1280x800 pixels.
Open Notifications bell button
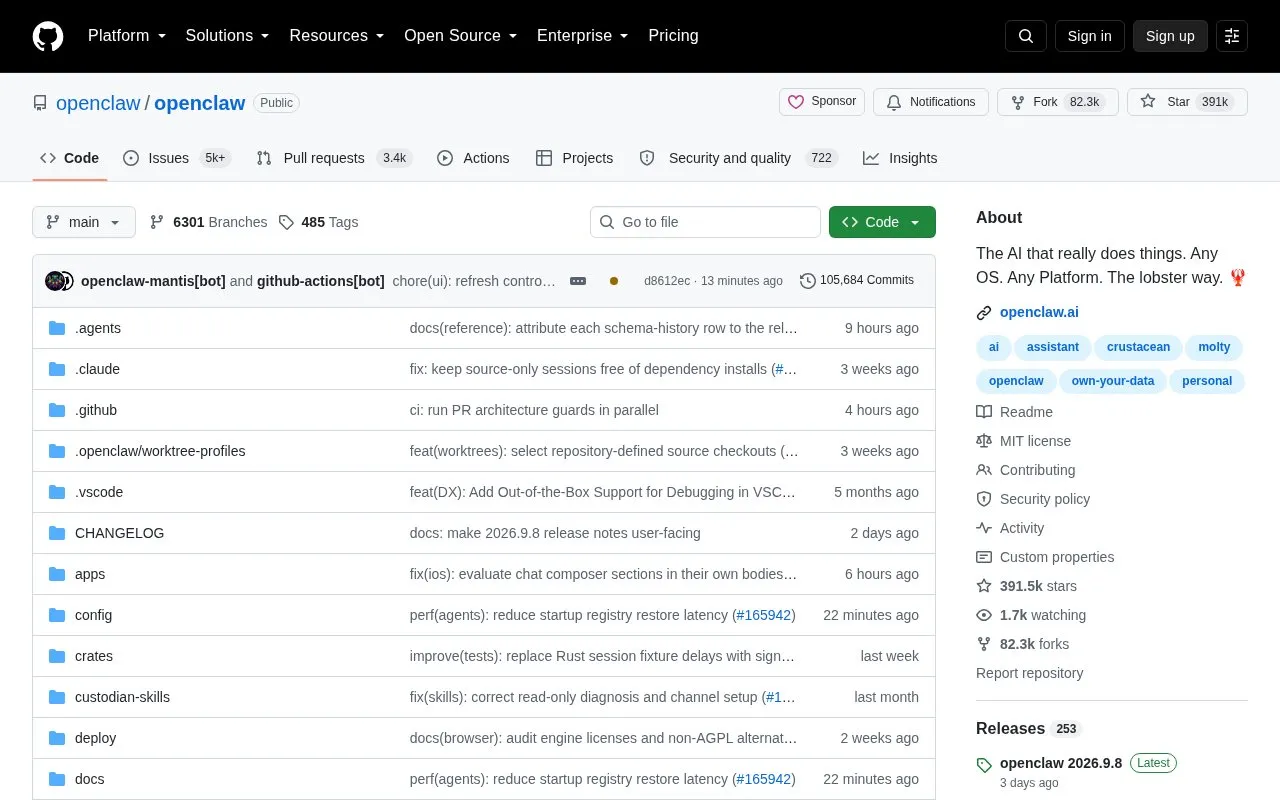pyautogui.click(x=931, y=102)
